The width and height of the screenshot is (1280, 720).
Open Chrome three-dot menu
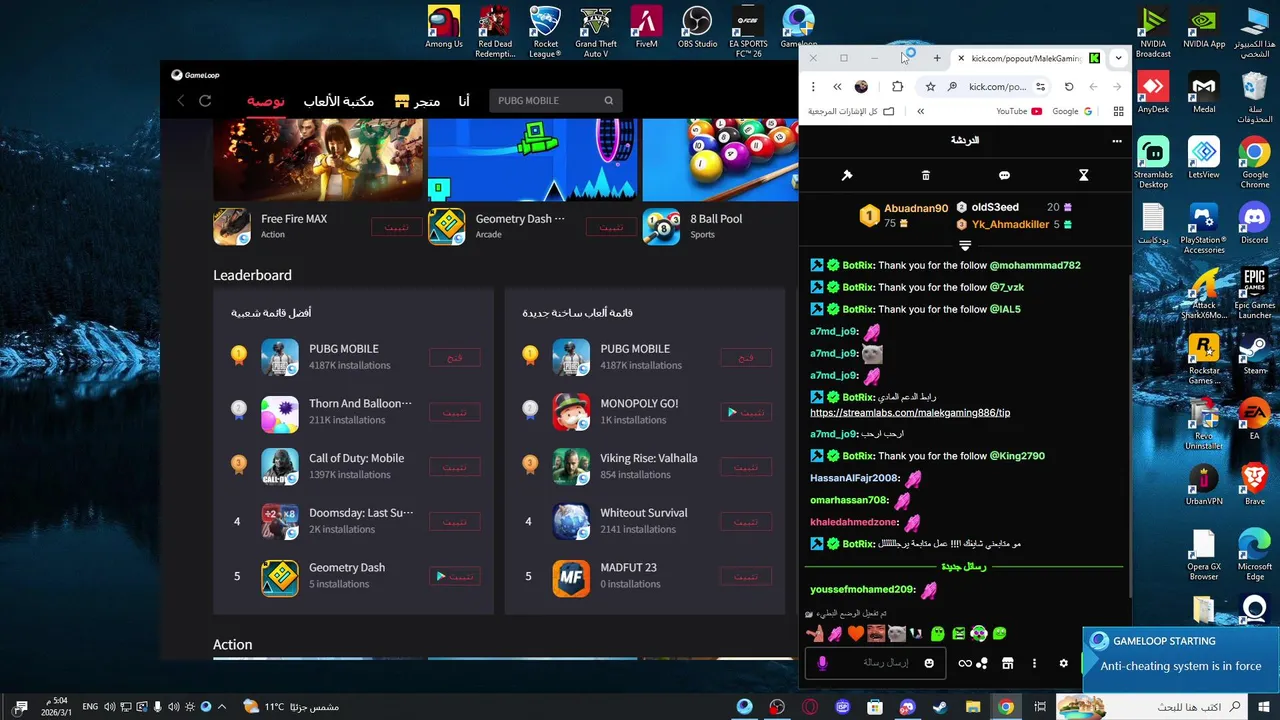coord(813,86)
